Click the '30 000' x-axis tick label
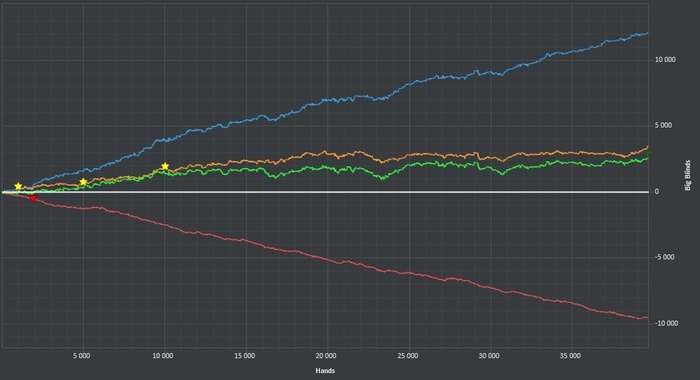Viewport: 700px width, 380px height. 489,356
